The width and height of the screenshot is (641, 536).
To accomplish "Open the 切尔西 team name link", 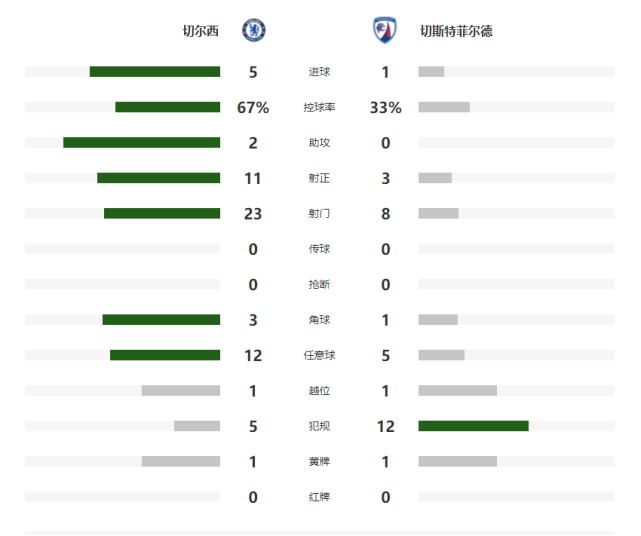I will click(x=200, y=31).
